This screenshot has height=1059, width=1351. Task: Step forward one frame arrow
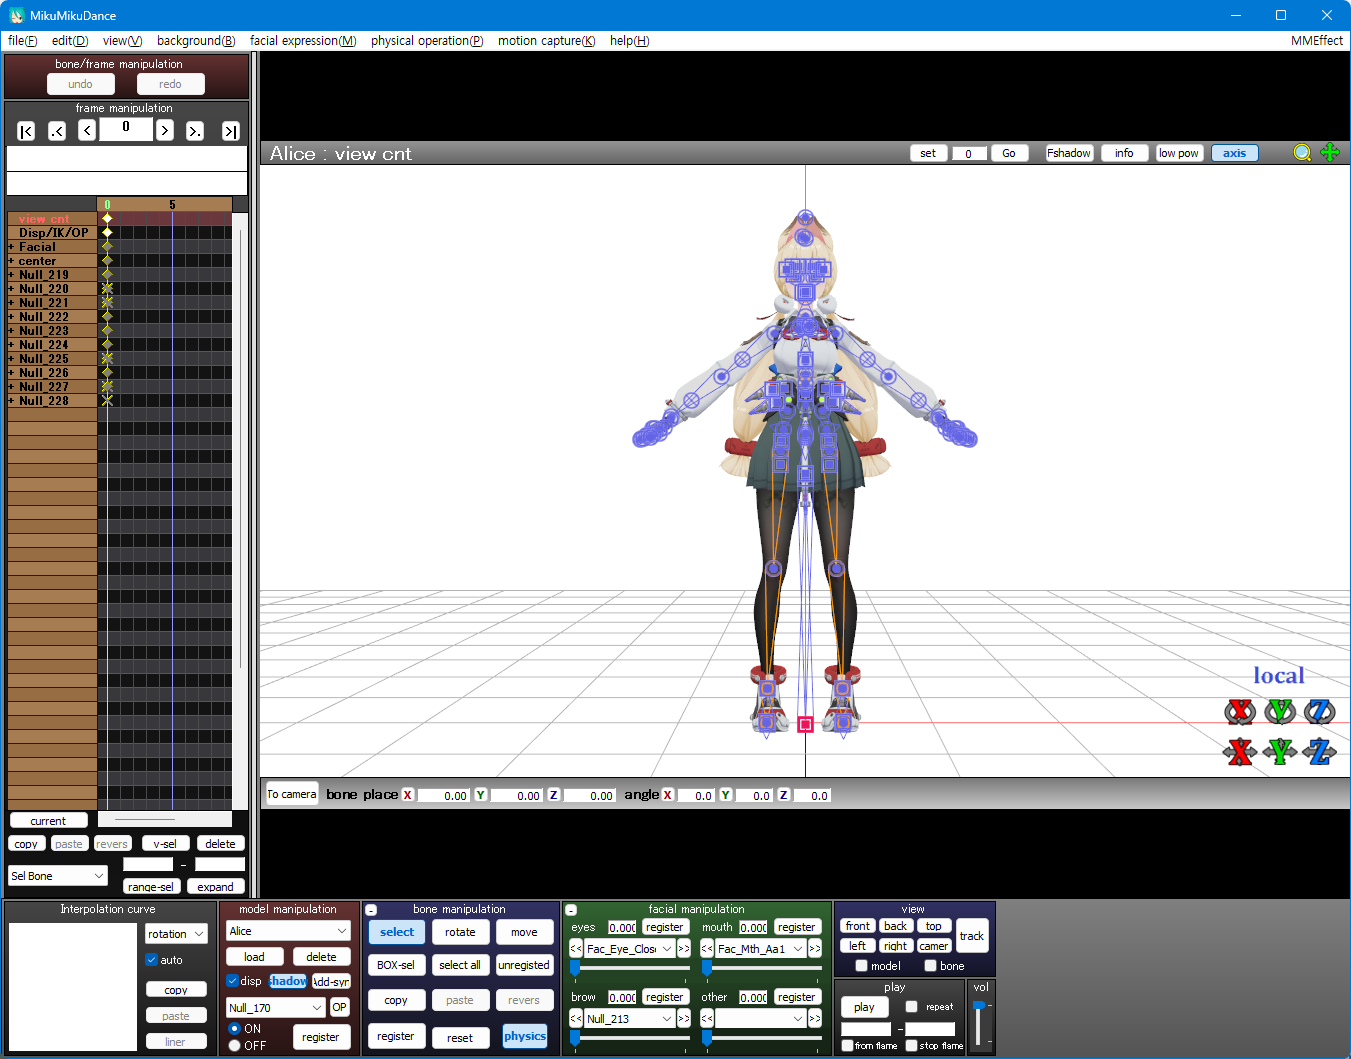[x=165, y=130]
